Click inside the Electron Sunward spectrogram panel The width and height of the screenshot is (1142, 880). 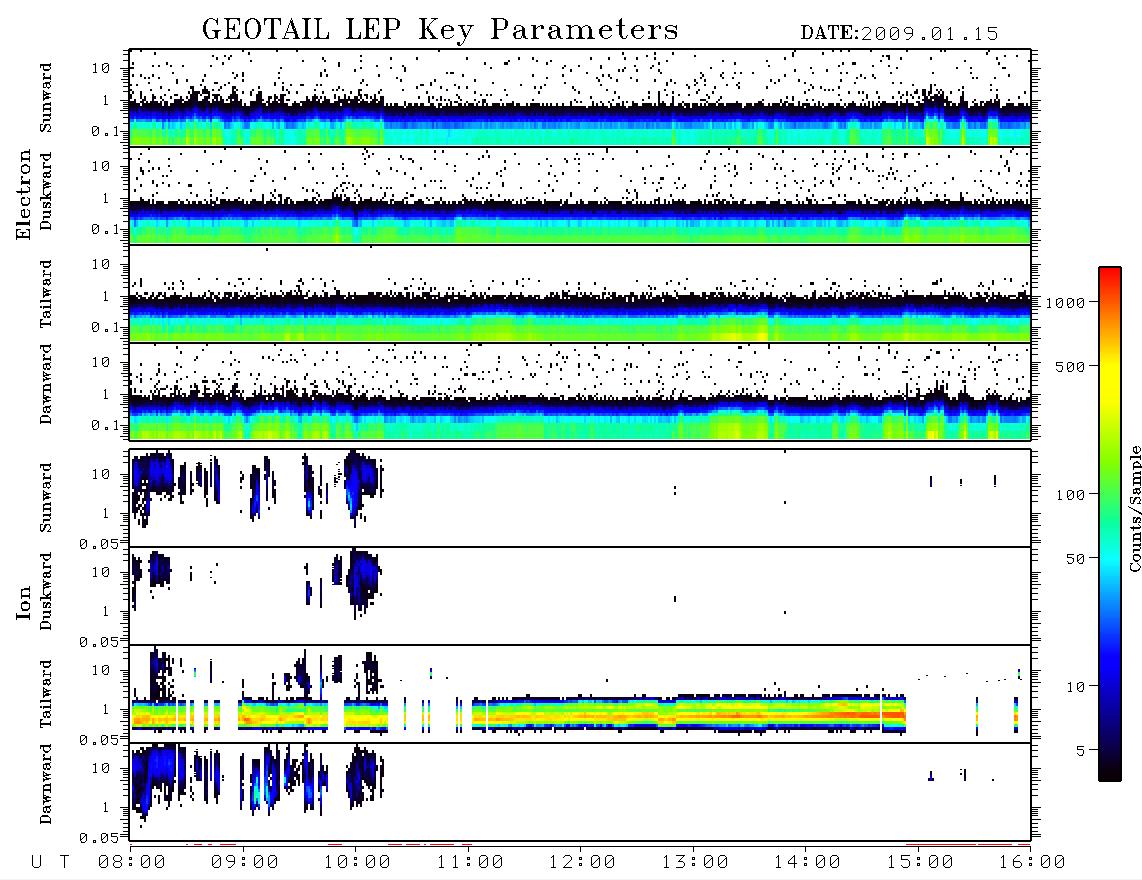580,98
